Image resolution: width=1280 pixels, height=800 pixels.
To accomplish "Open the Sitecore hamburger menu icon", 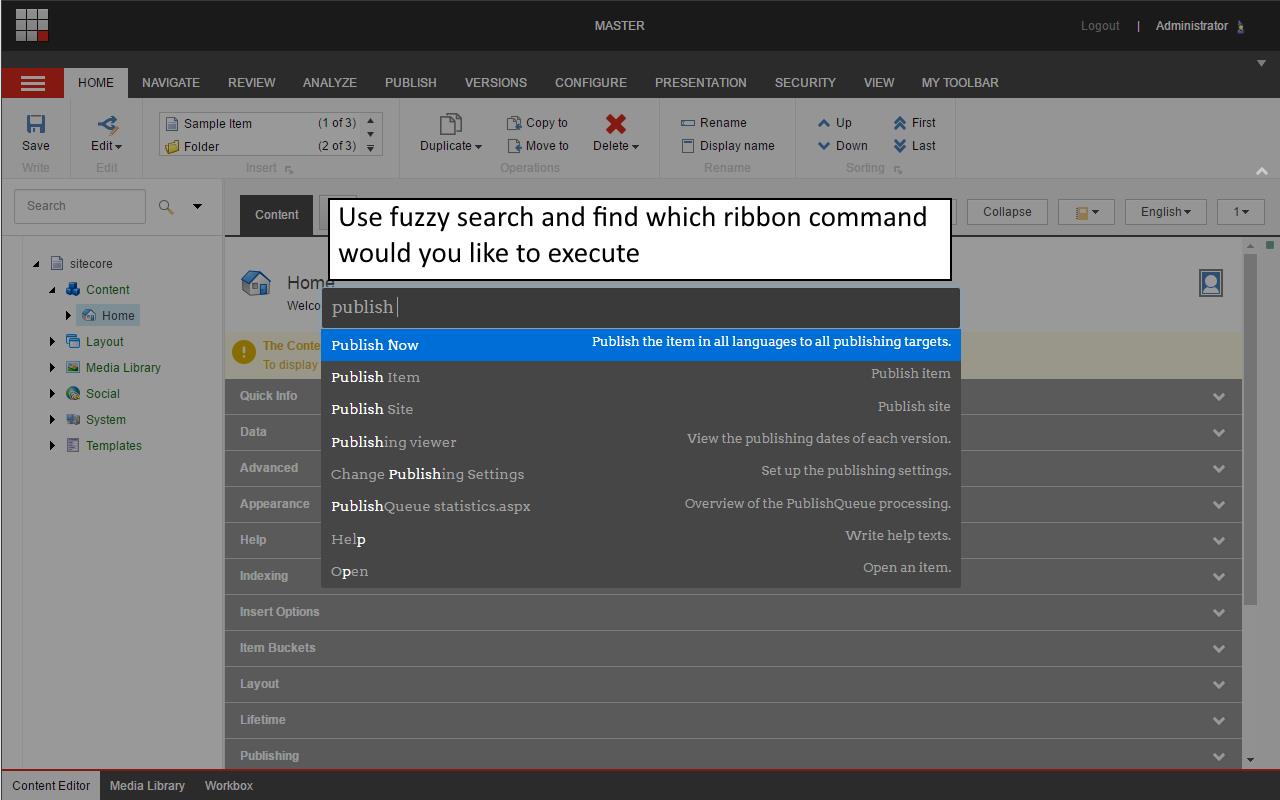I will click(31, 82).
